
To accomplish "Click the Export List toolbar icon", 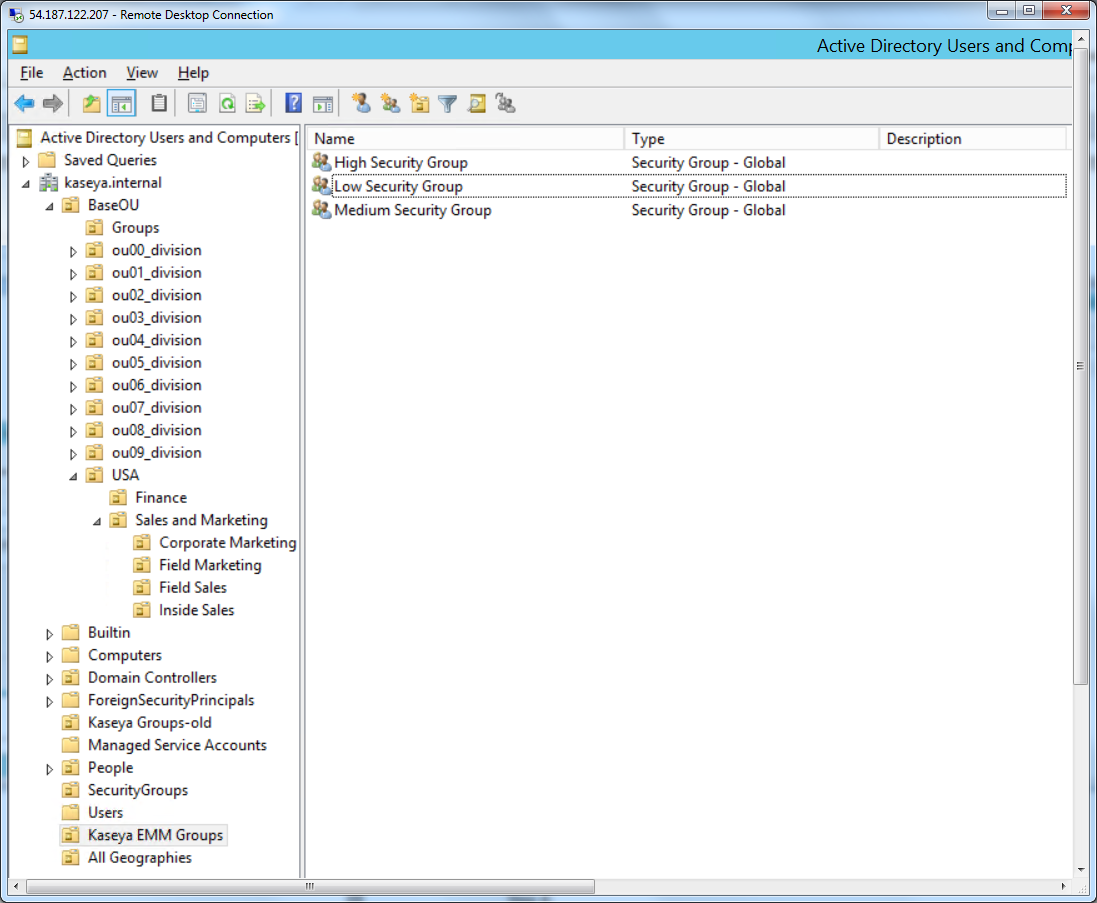I will [x=256, y=103].
